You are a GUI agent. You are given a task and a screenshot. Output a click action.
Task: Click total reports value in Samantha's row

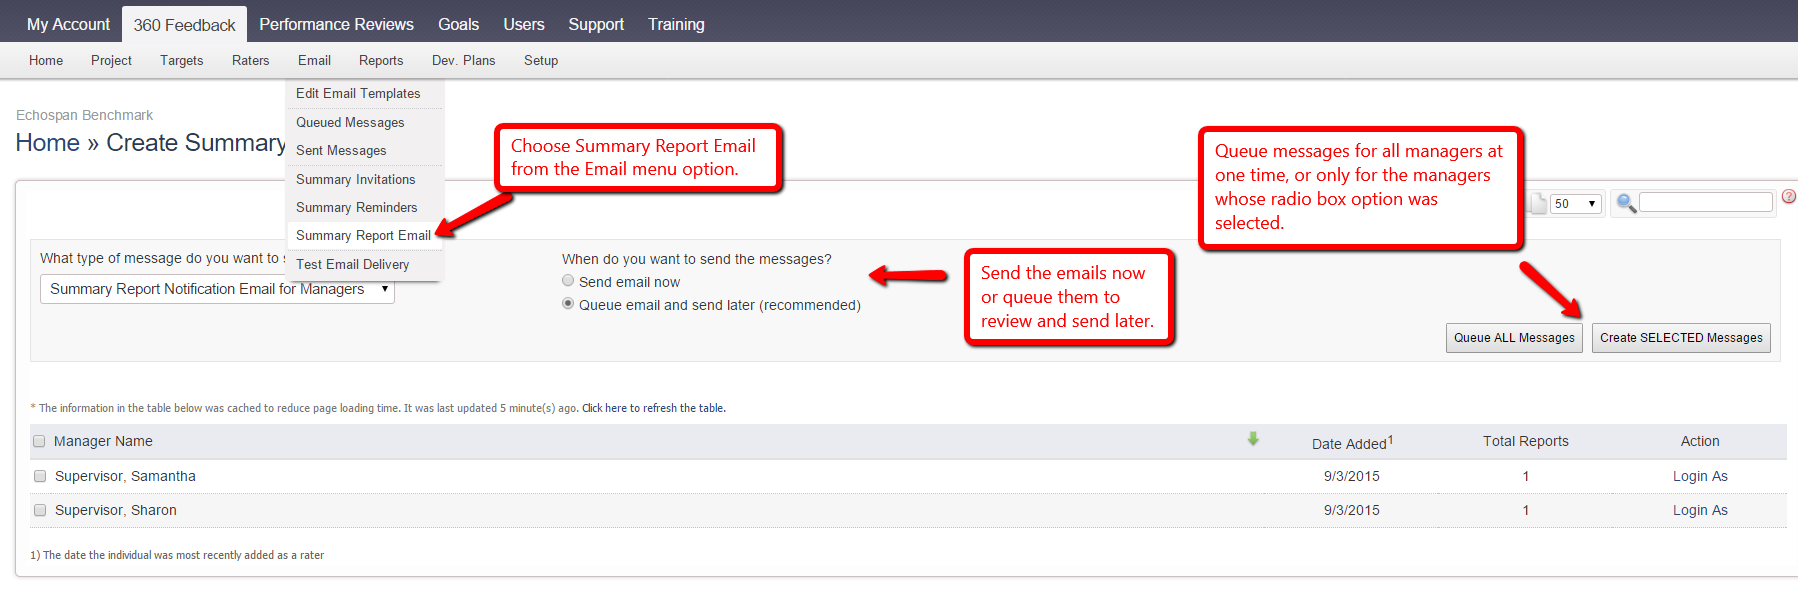(1526, 476)
